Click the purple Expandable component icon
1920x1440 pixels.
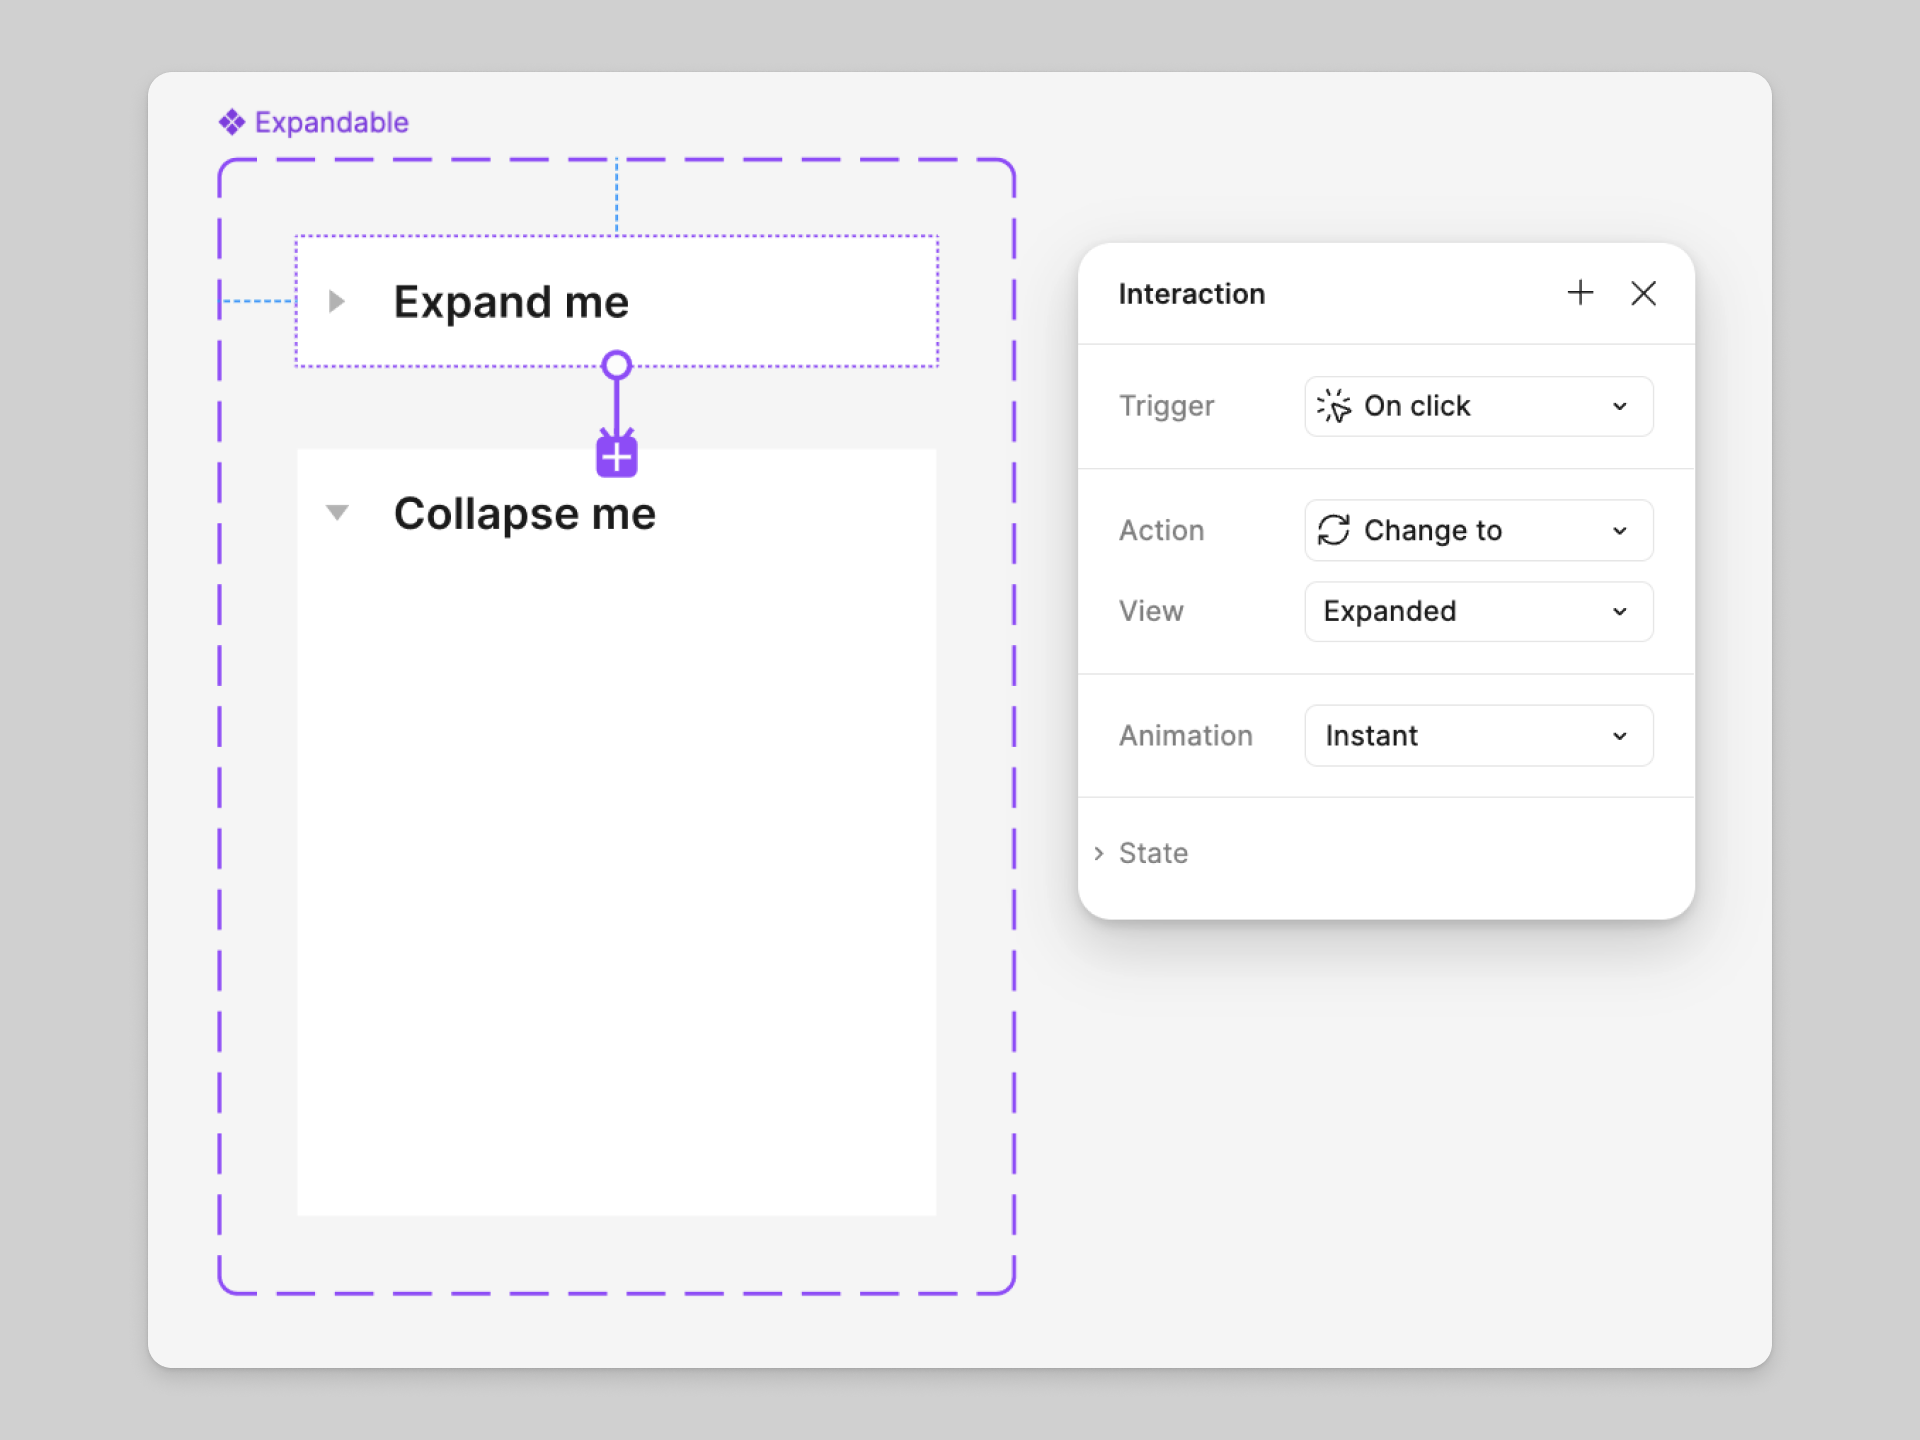tap(232, 122)
